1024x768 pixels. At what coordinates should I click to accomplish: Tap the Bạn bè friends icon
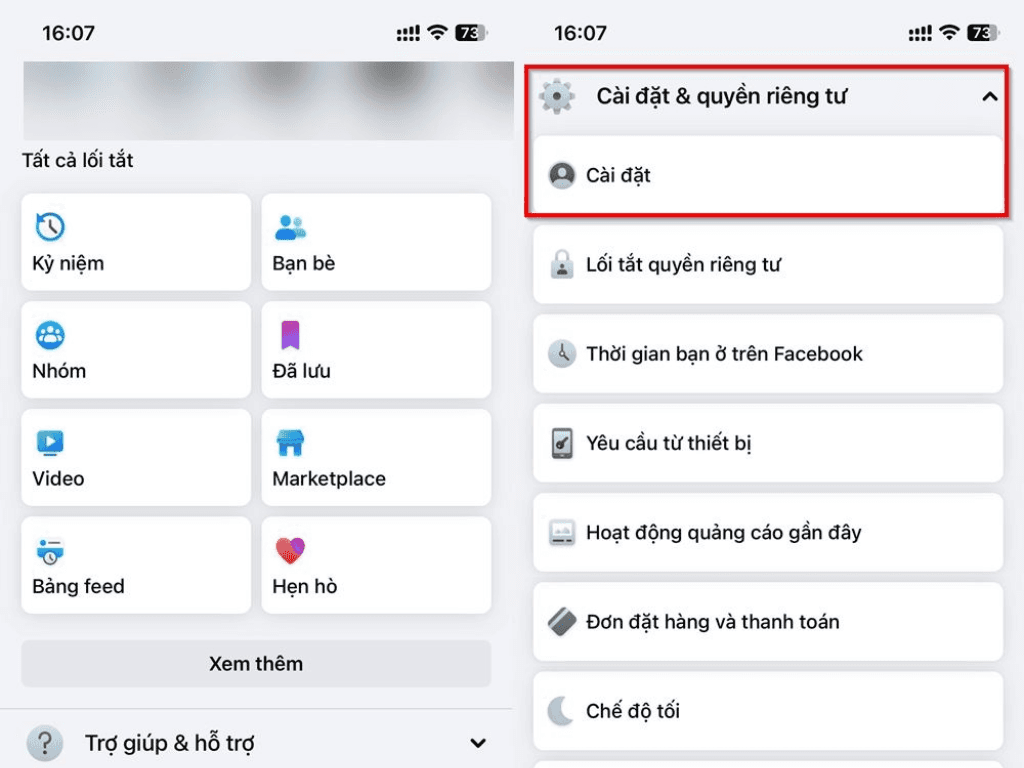tap(290, 227)
